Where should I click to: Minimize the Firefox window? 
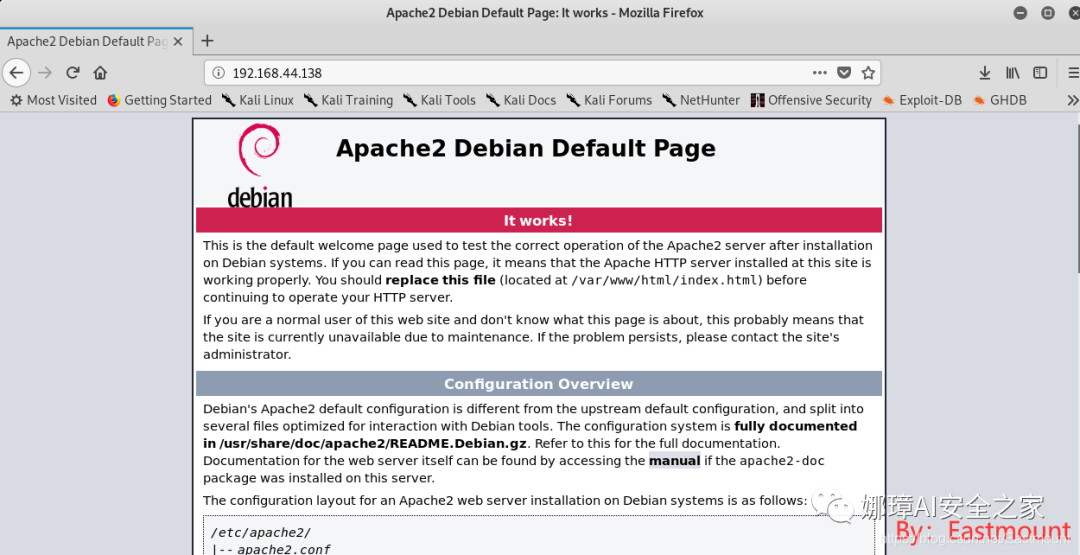[x=1020, y=13]
